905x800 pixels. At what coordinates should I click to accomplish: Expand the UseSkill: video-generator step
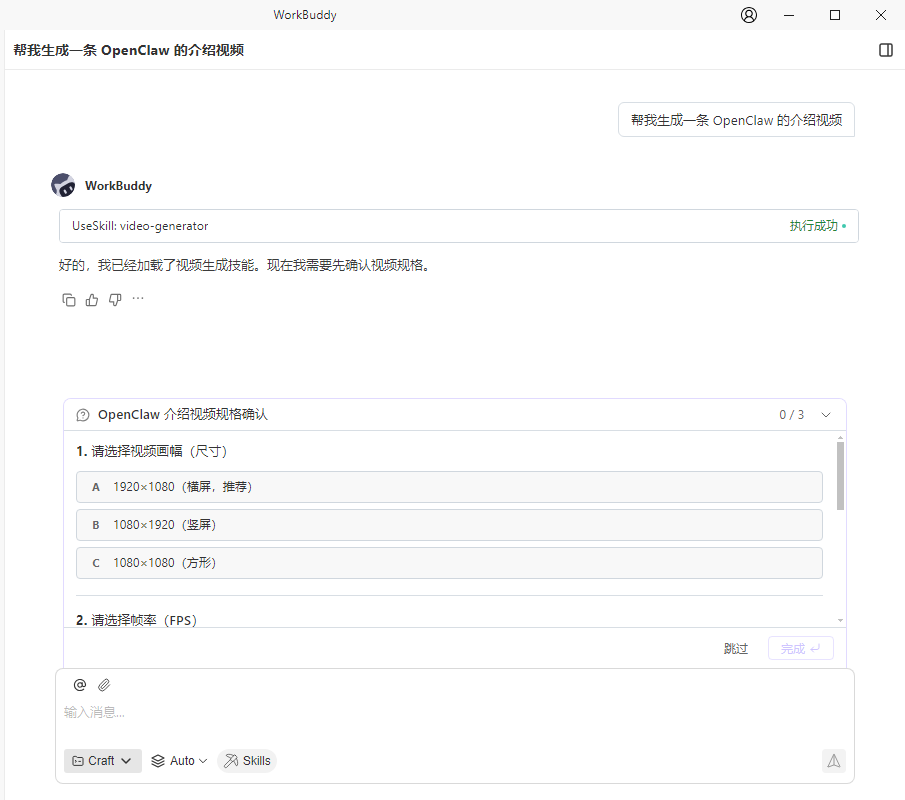(458, 226)
